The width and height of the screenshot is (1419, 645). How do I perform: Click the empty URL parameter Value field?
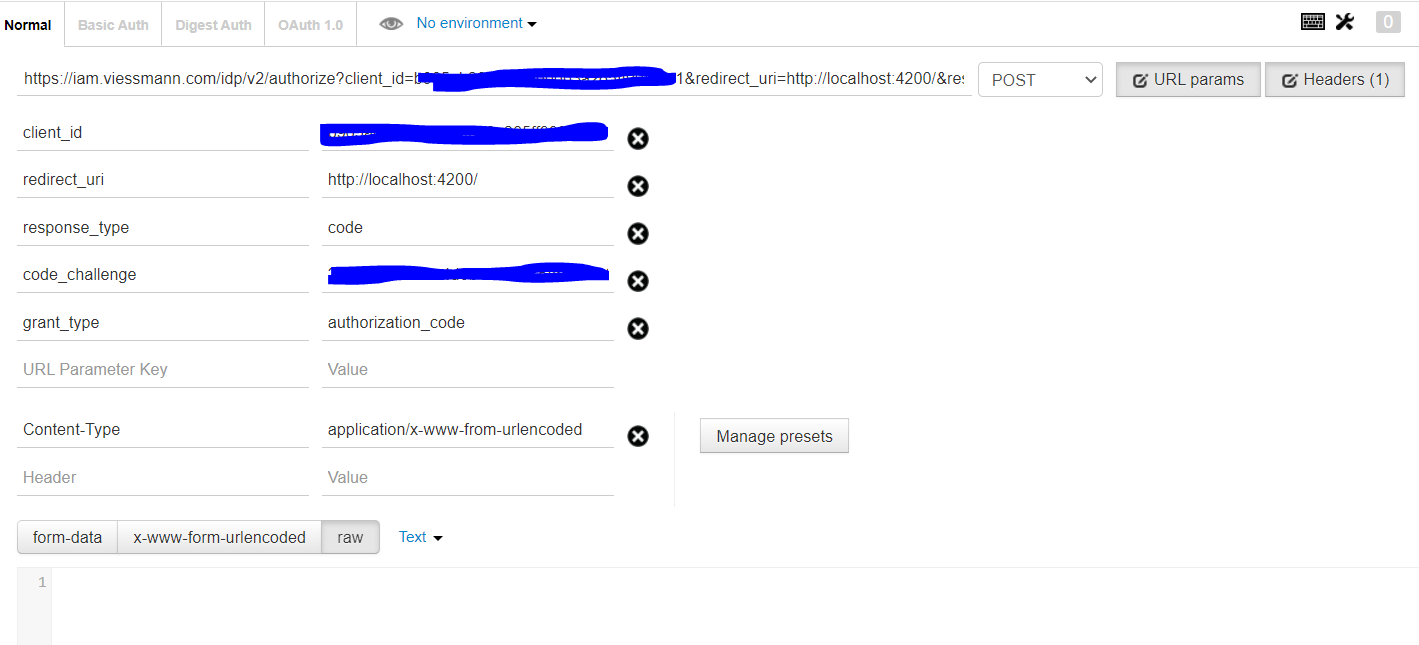pos(468,370)
